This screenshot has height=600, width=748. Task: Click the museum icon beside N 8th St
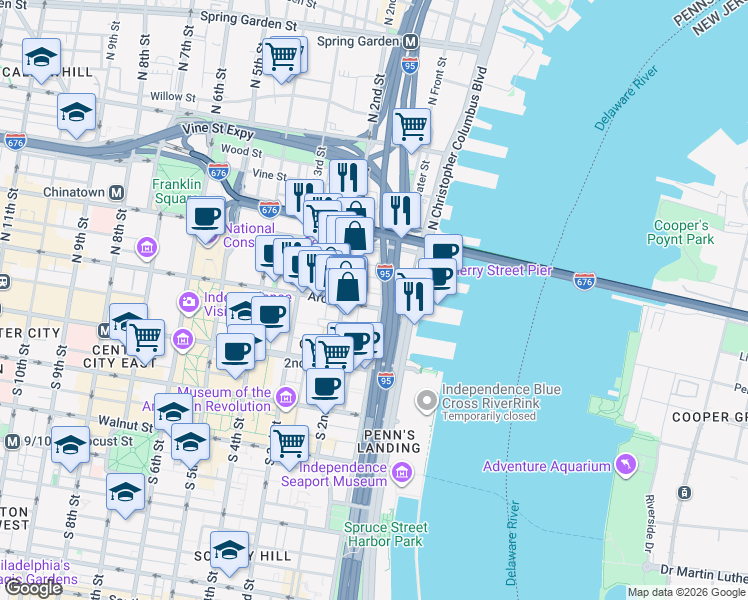[147, 248]
